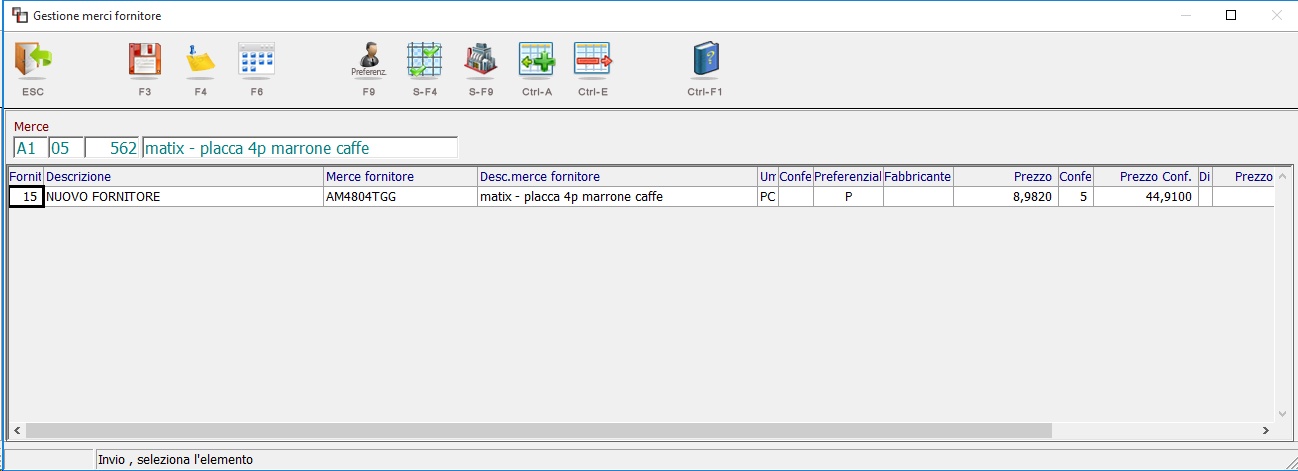Click the Merce field containing A1
The image size is (1298, 471).
[x=29, y=148]
